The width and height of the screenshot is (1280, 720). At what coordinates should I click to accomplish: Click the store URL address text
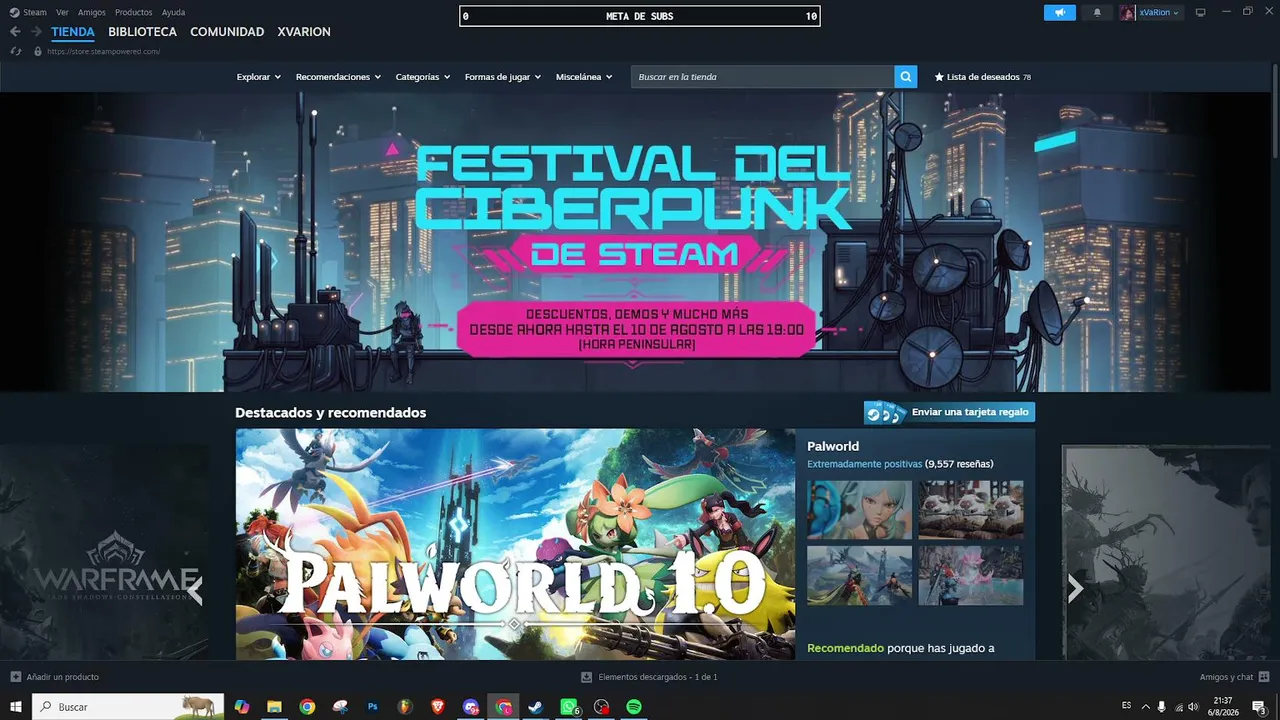click(104, 51)
